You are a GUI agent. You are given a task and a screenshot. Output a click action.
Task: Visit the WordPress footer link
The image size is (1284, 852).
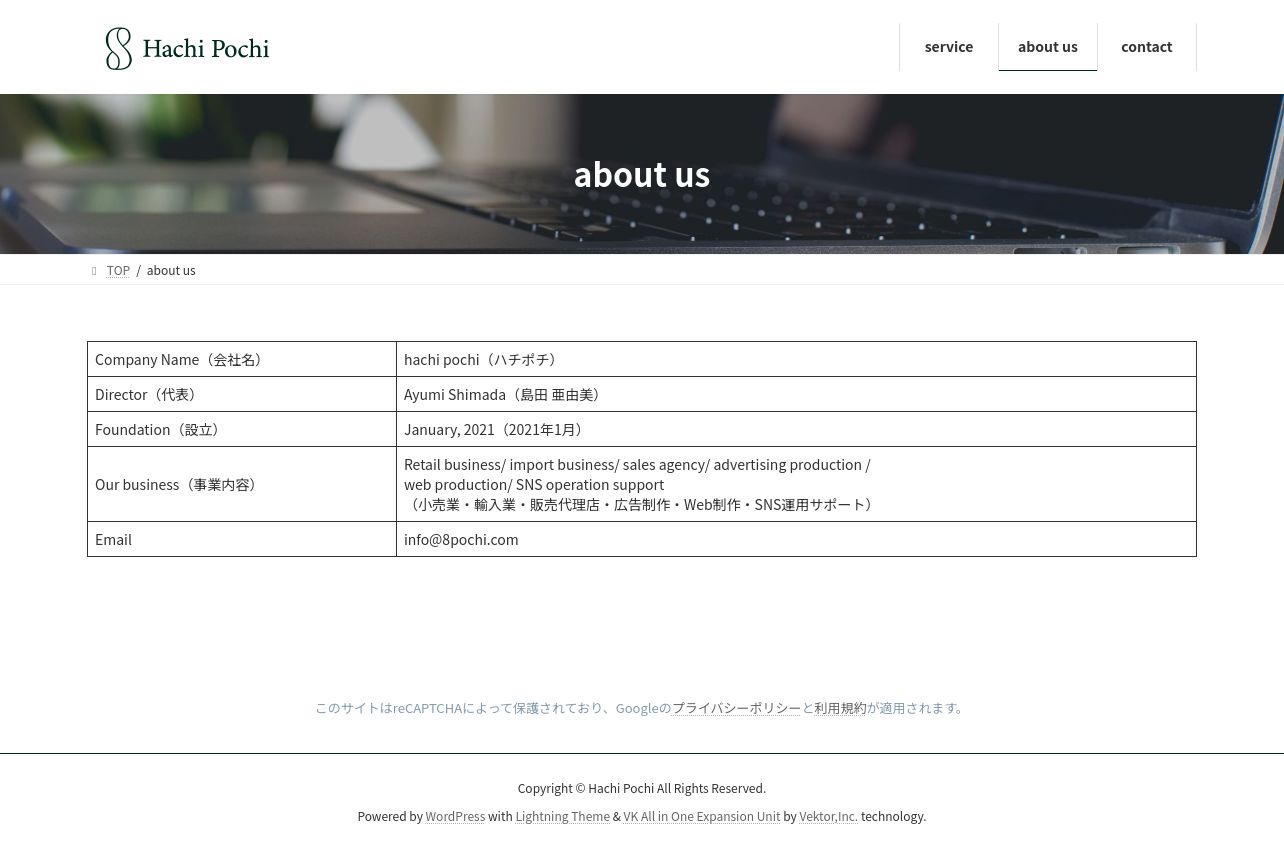point(455,817)
